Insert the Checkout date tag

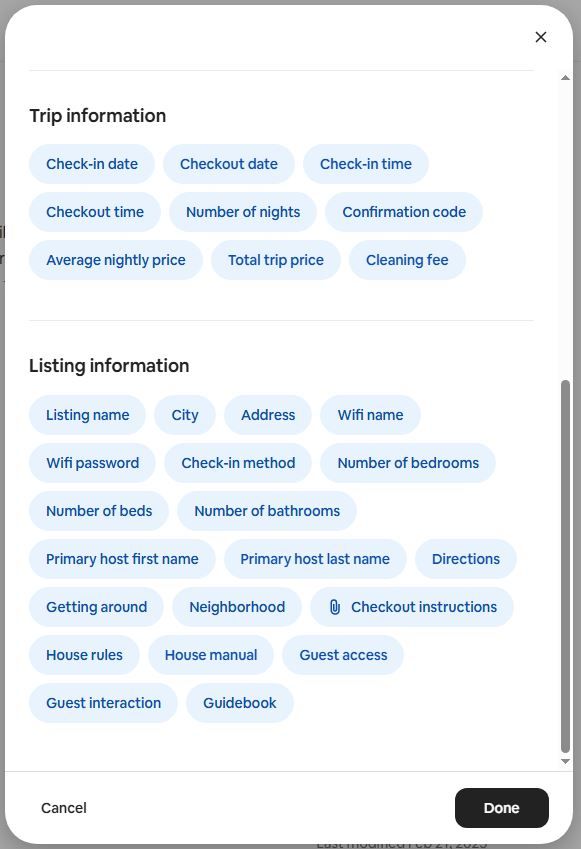[229, 164]
